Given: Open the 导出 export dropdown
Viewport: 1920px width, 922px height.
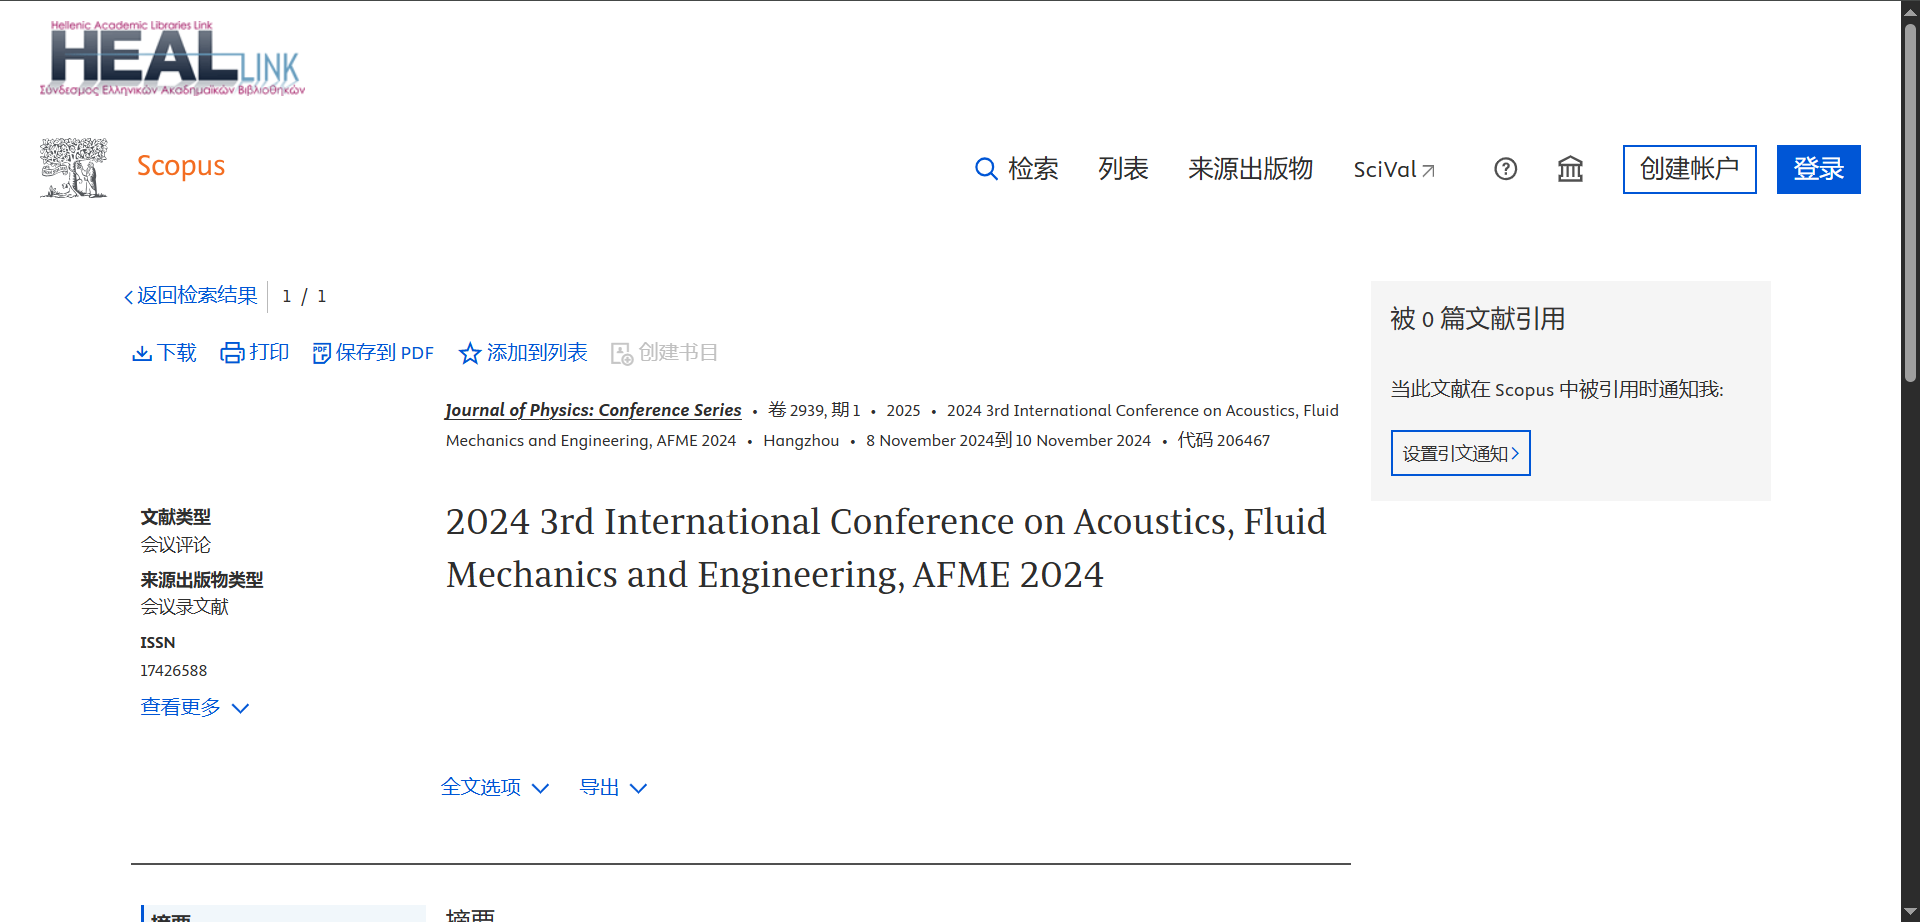Looking at the screenshot, I should (x=613, y=788).
